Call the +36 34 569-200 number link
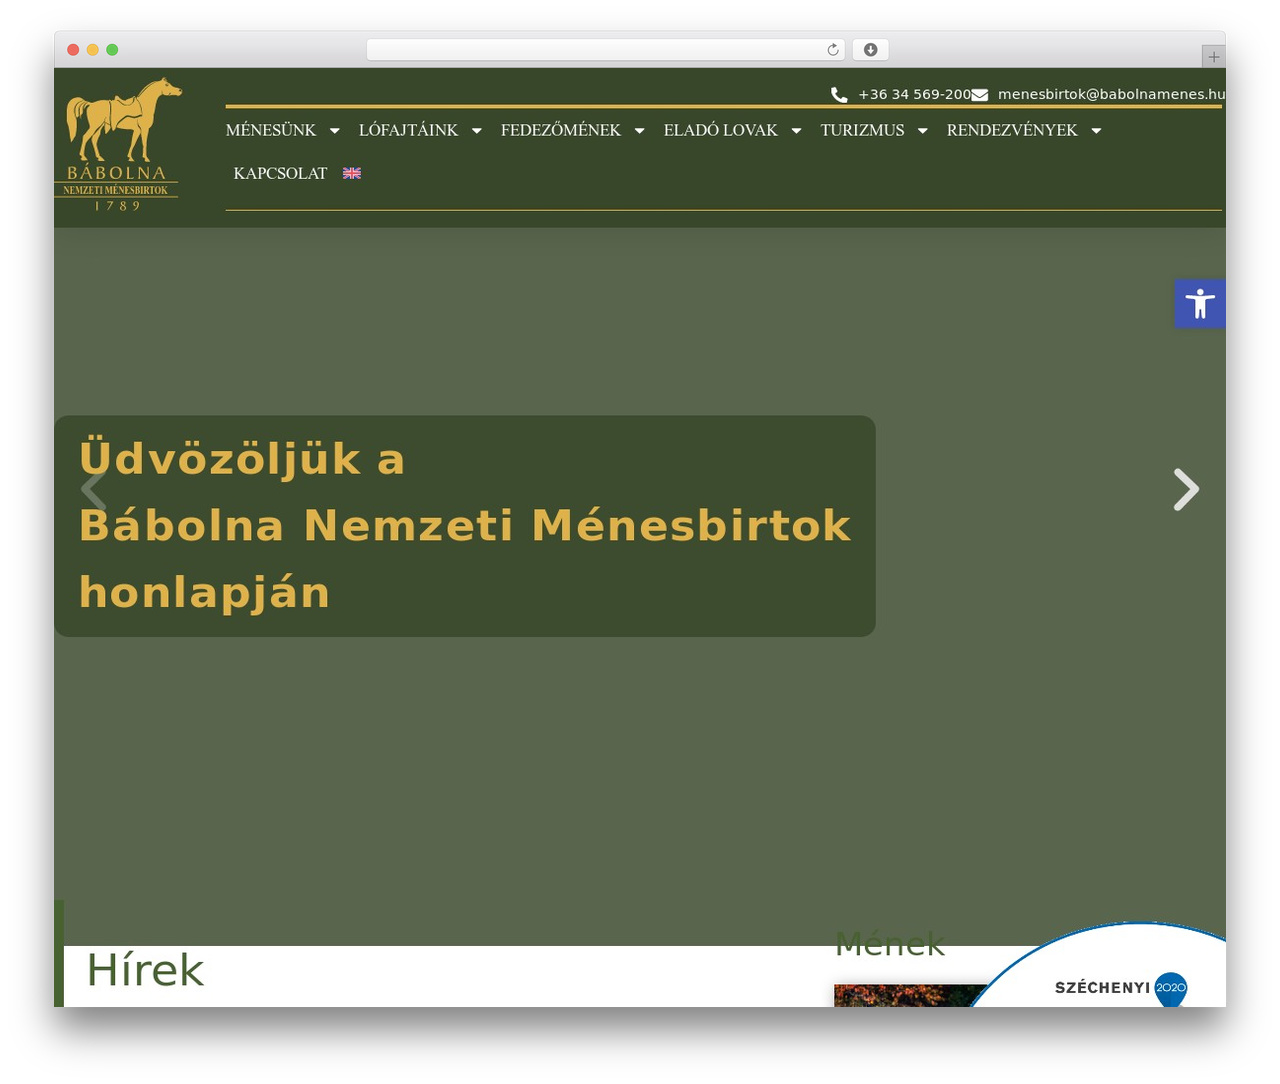Image resolution: width=1280 pixels, height=1084 pixels. pyautogui.click(x=914, y=94)
